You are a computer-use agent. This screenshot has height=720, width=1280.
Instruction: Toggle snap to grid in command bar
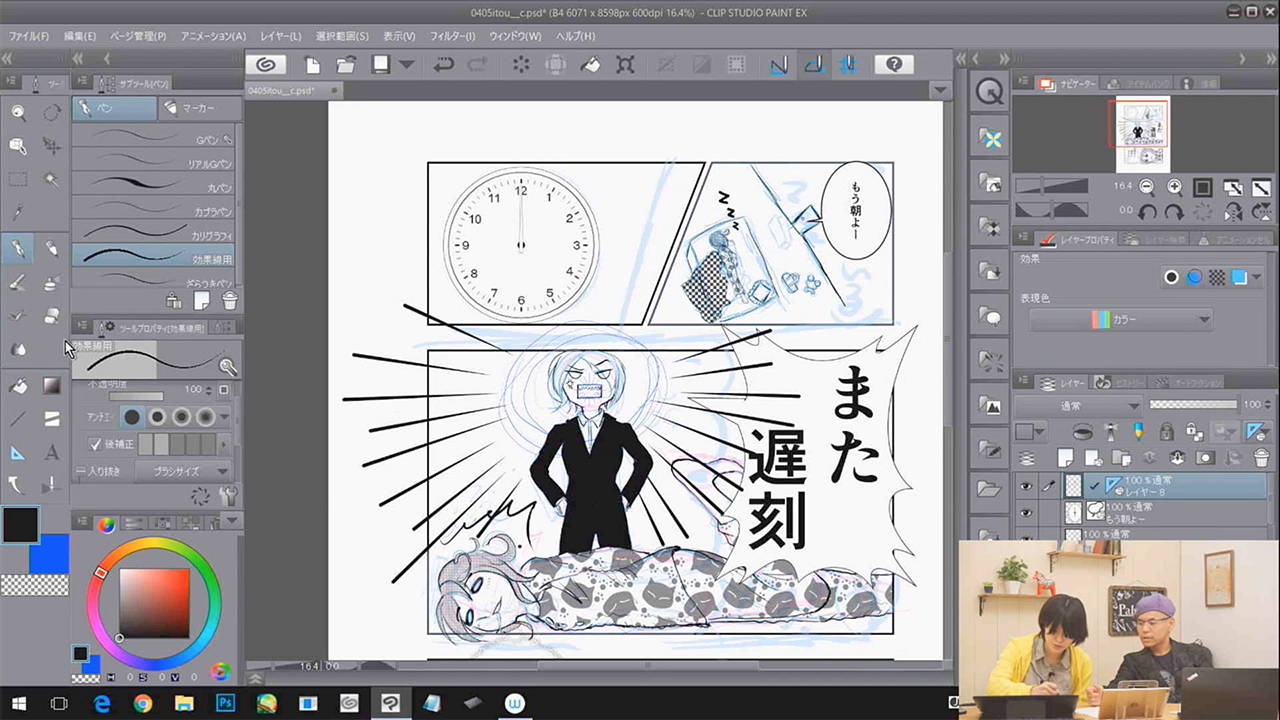click(x=848, y=65)
